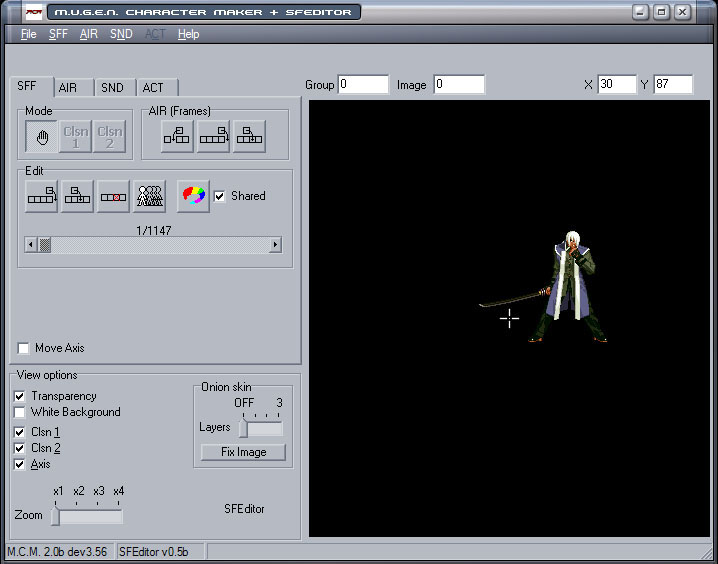Uncheck the Shared palette checkbox
This screenshot has height=564, width=718.
point(220,196)
